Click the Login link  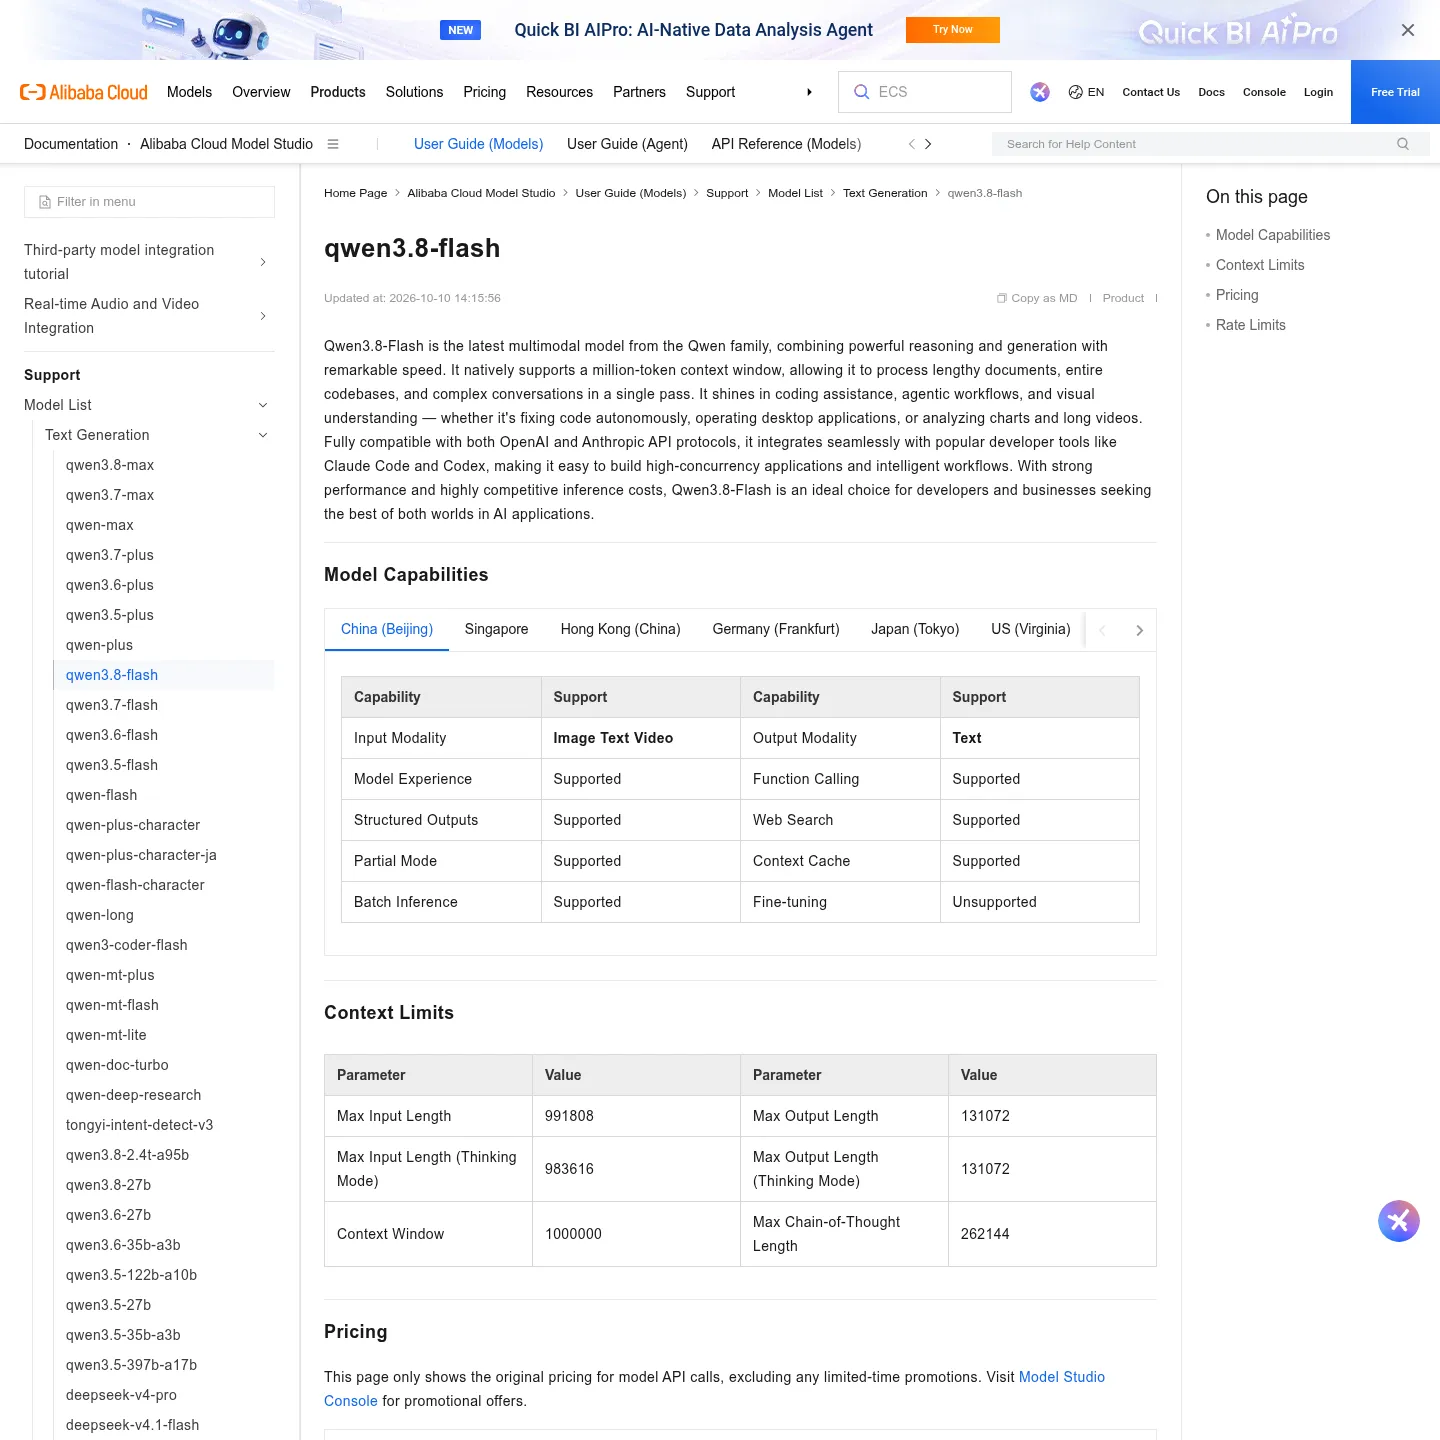(x=1318, y=92)
